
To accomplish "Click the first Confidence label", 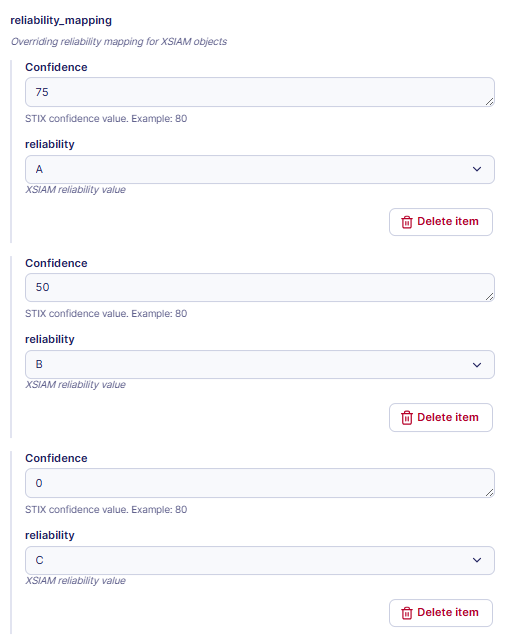I will [x=56, y=67].
